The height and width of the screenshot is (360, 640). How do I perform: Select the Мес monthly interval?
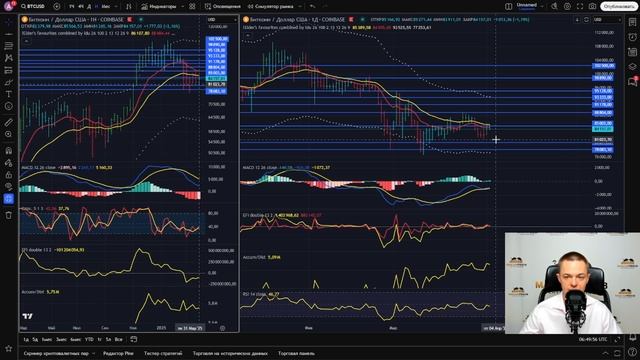click(106, 7)
